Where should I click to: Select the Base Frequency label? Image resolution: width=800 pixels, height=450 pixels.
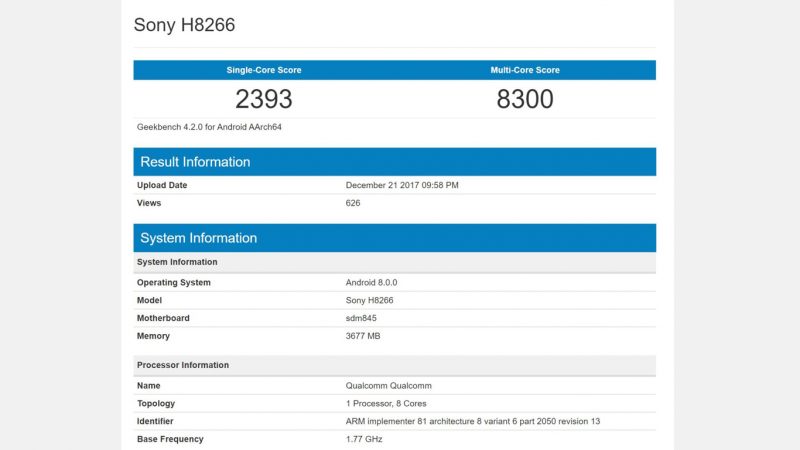pyautogui.click(x=170, y=439)
